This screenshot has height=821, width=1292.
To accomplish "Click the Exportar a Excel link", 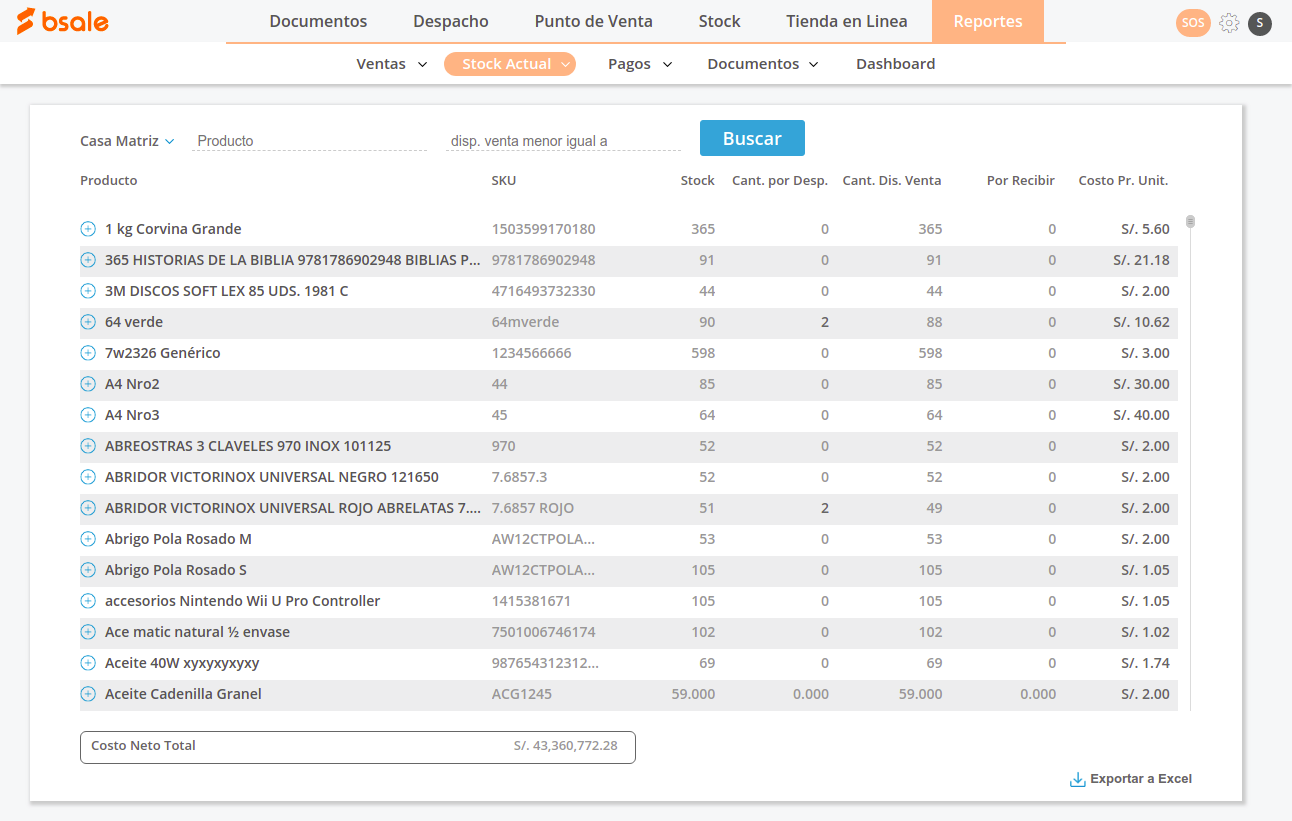I will 1140,778.
